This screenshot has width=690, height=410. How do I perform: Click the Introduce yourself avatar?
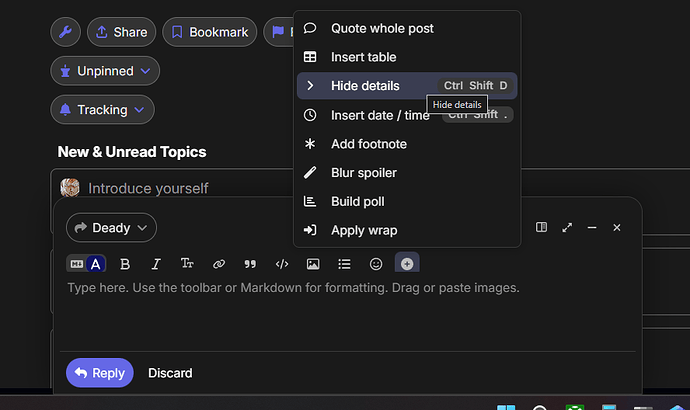tap(70, 188)
